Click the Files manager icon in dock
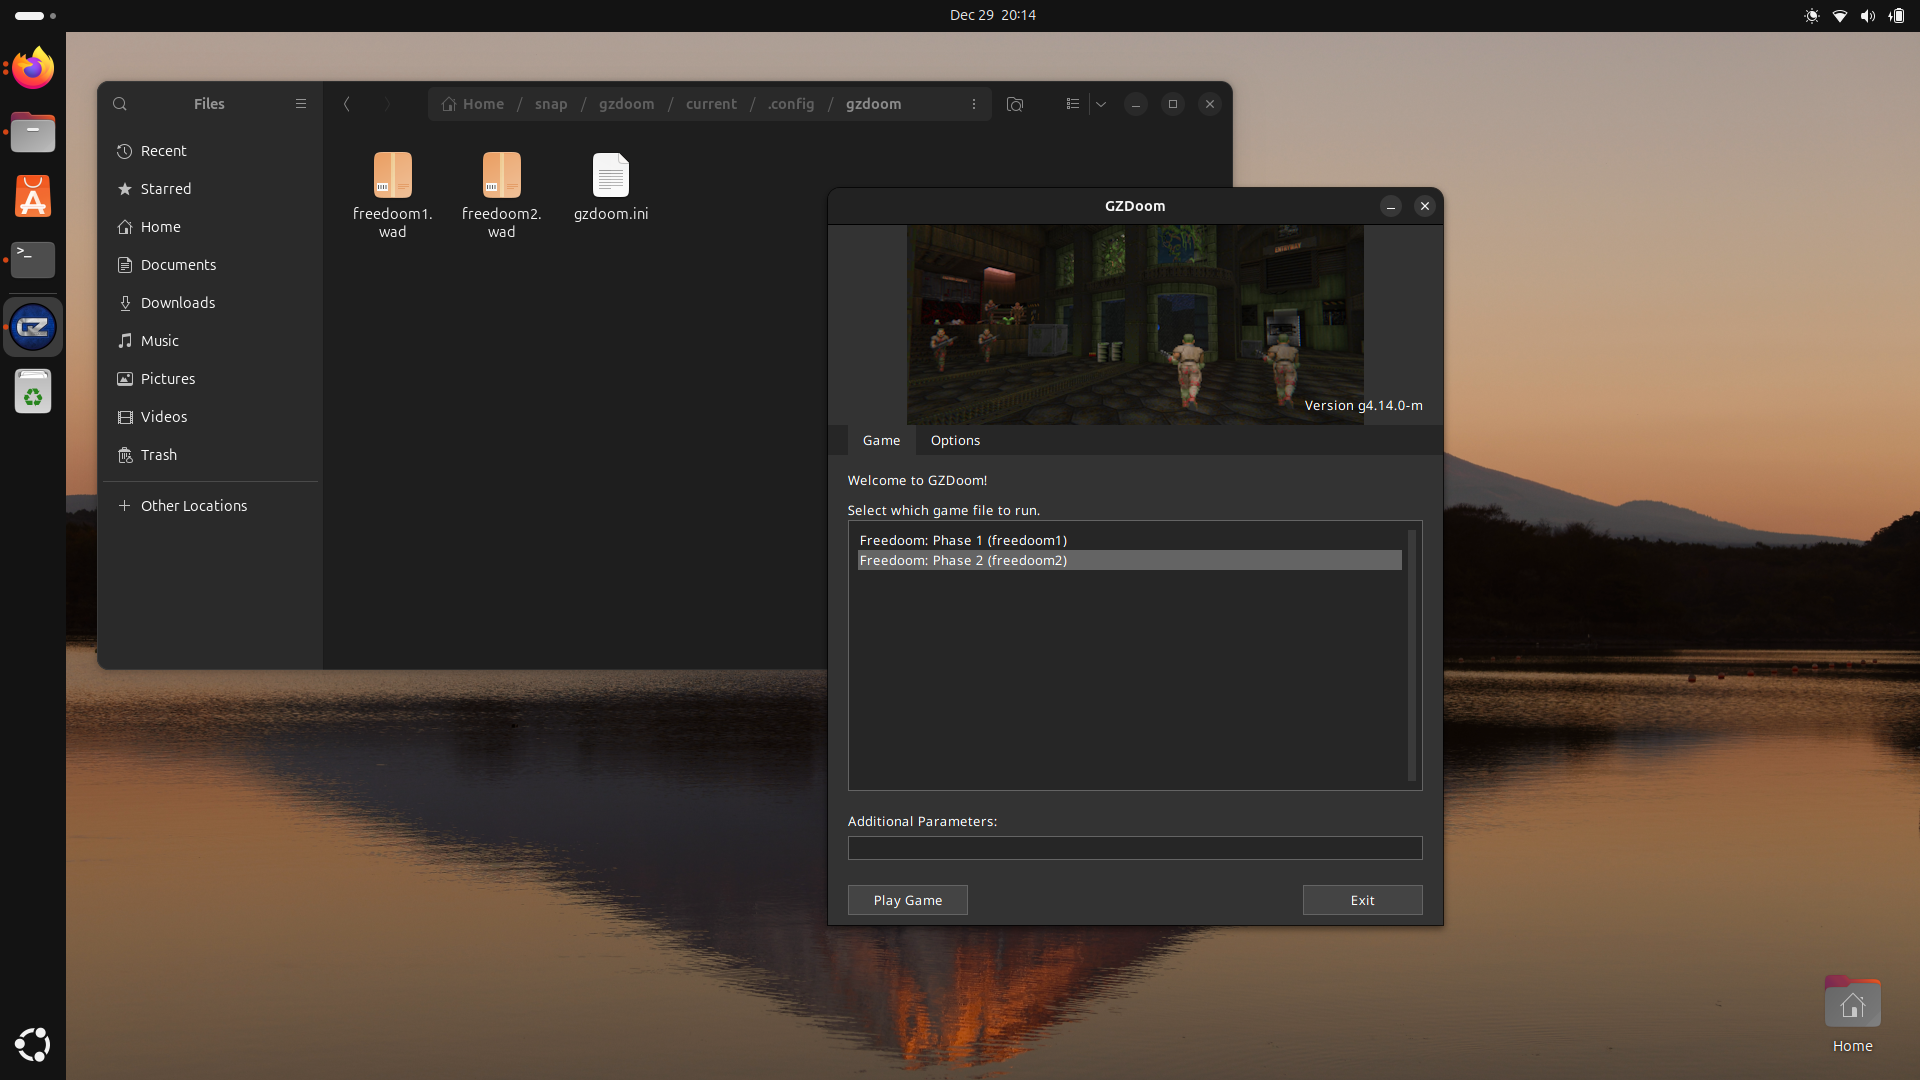The width and height of the screenshot is (1920, 1080). point(33,131)
